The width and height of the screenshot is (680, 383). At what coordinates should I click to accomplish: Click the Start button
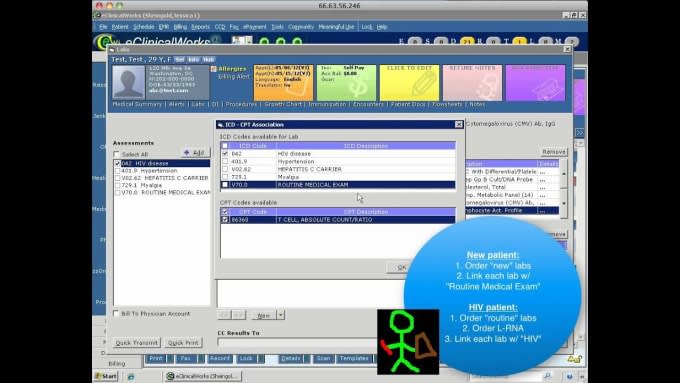point(106,376)
